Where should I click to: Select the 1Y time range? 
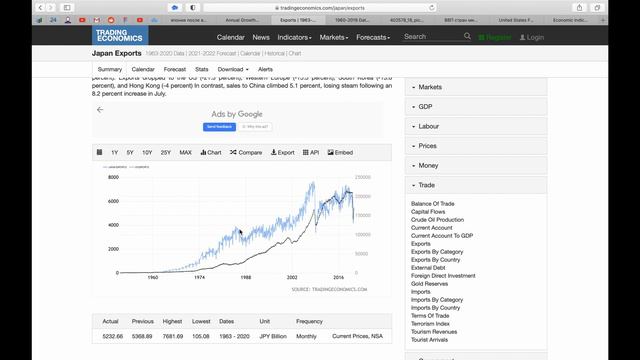coord(115,152)
